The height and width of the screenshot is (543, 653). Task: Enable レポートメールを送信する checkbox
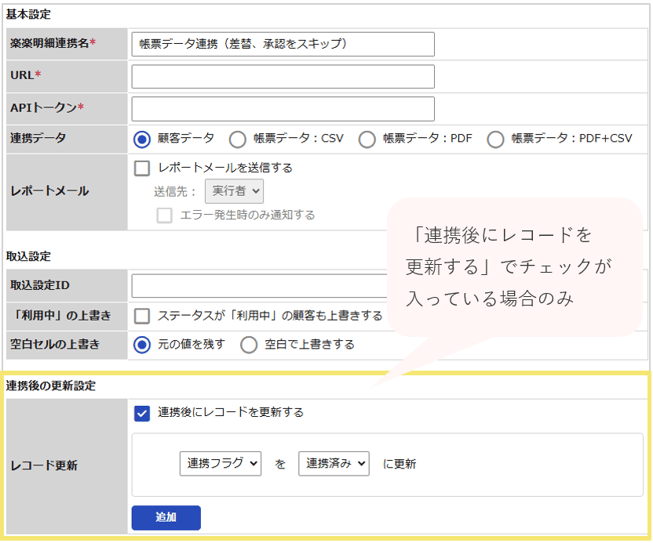coord(142,168)
